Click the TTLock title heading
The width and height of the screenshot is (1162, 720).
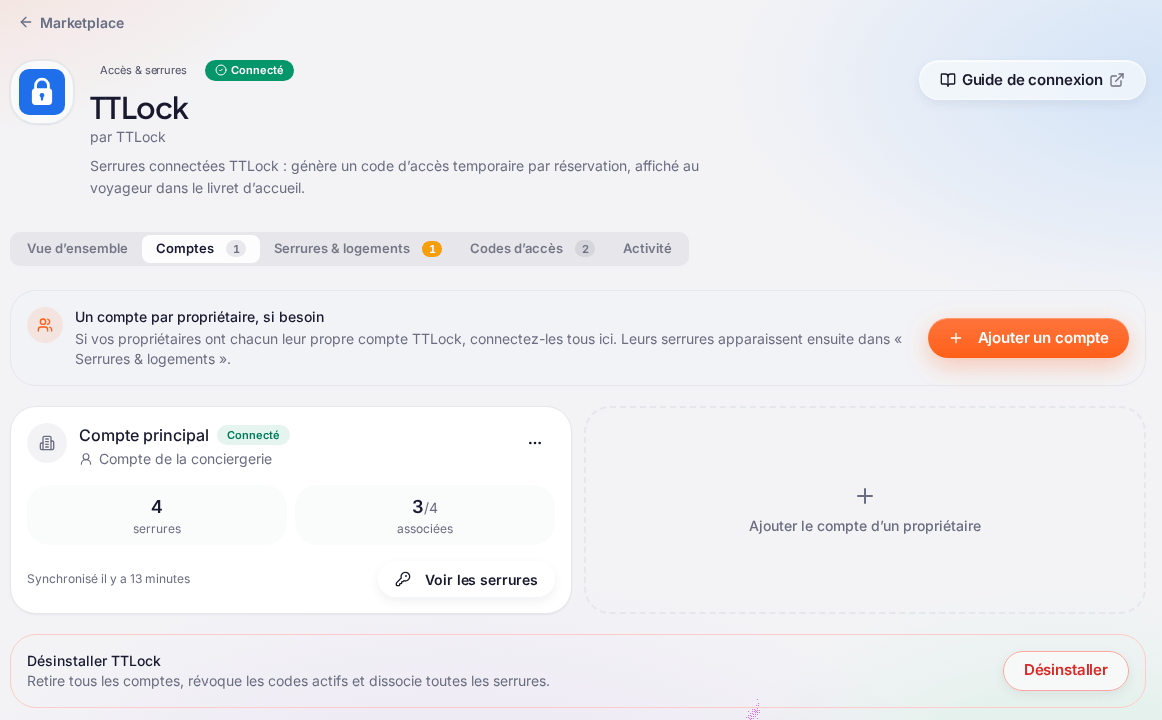point(139,109)
